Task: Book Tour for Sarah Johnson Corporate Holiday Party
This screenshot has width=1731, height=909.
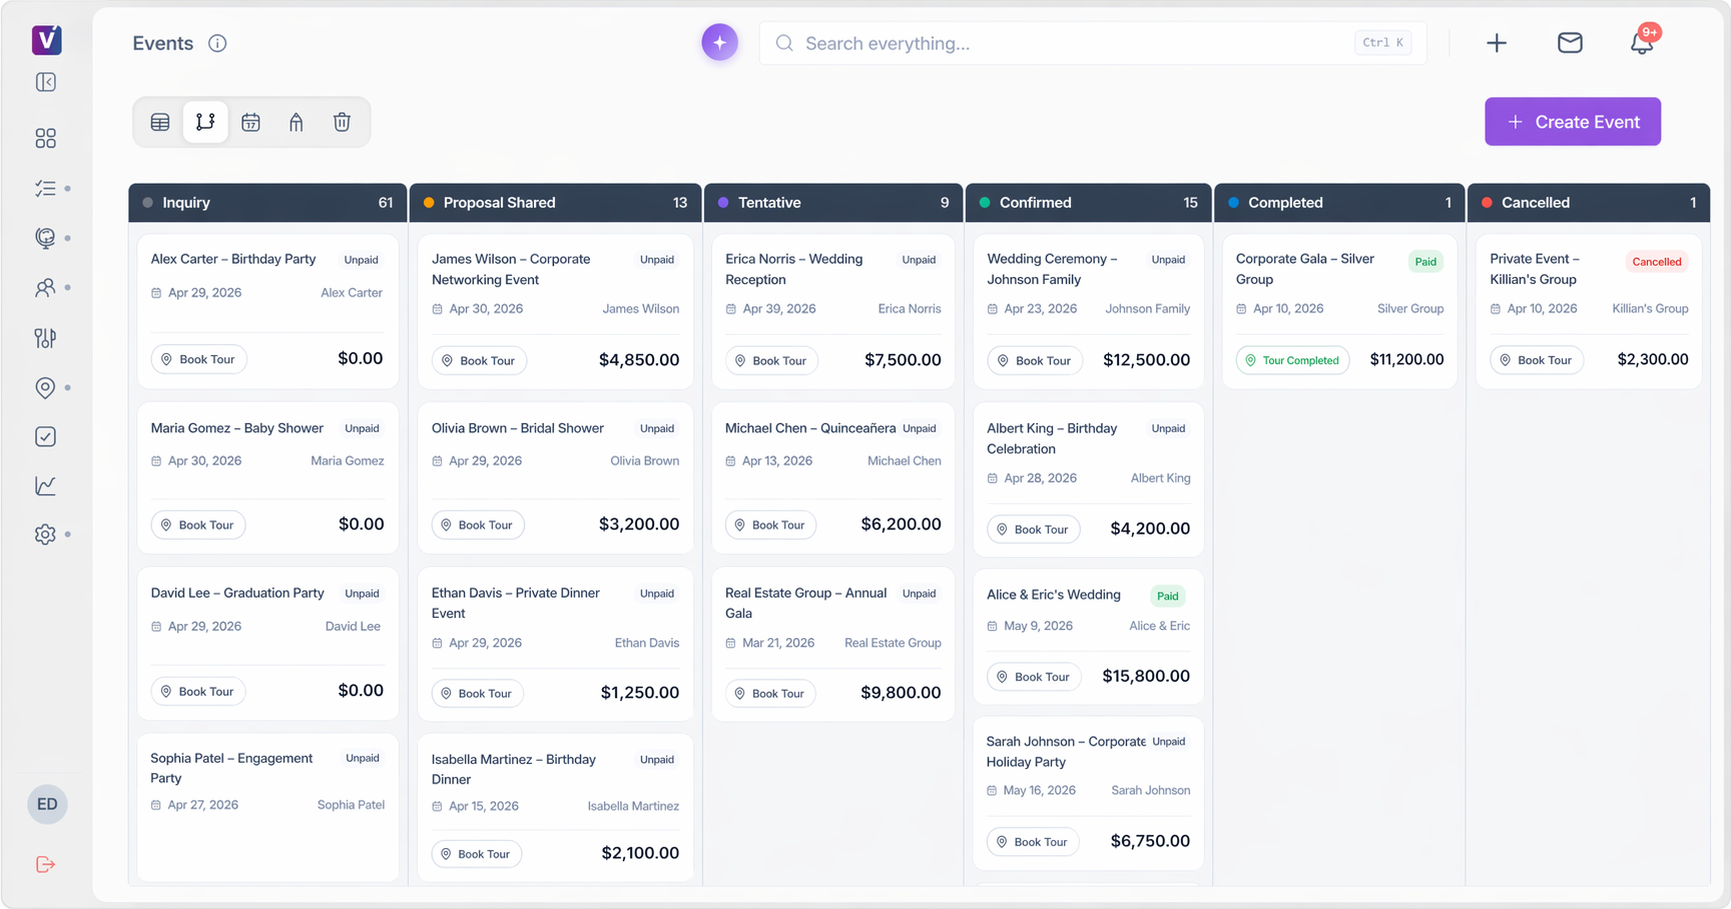Action: click(1033, 842)
